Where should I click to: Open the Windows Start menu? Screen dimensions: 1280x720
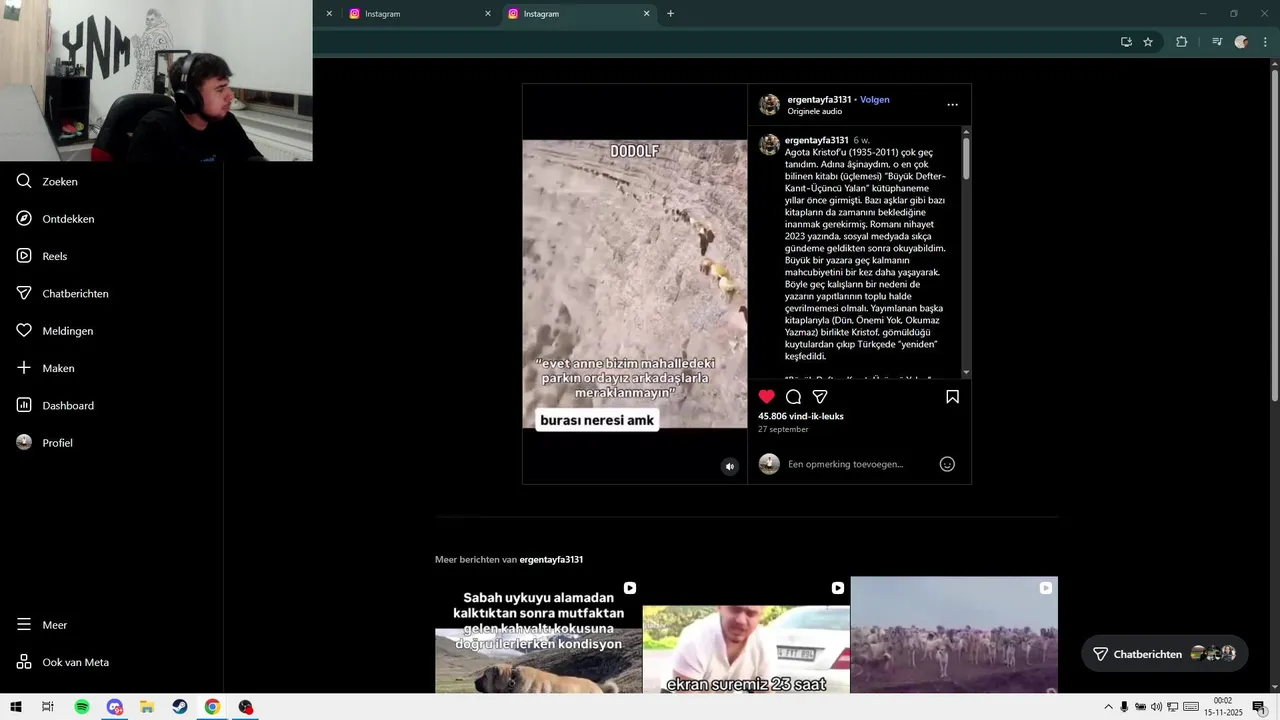16,707
